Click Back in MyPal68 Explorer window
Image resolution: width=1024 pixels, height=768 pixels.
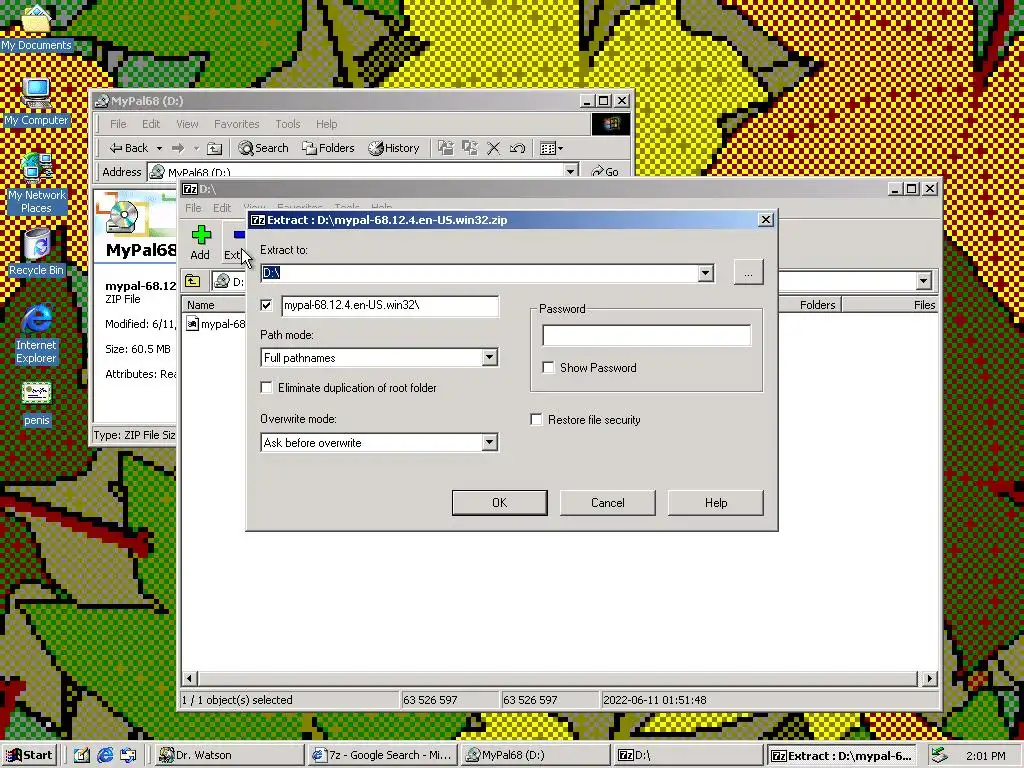pos(129,148)
